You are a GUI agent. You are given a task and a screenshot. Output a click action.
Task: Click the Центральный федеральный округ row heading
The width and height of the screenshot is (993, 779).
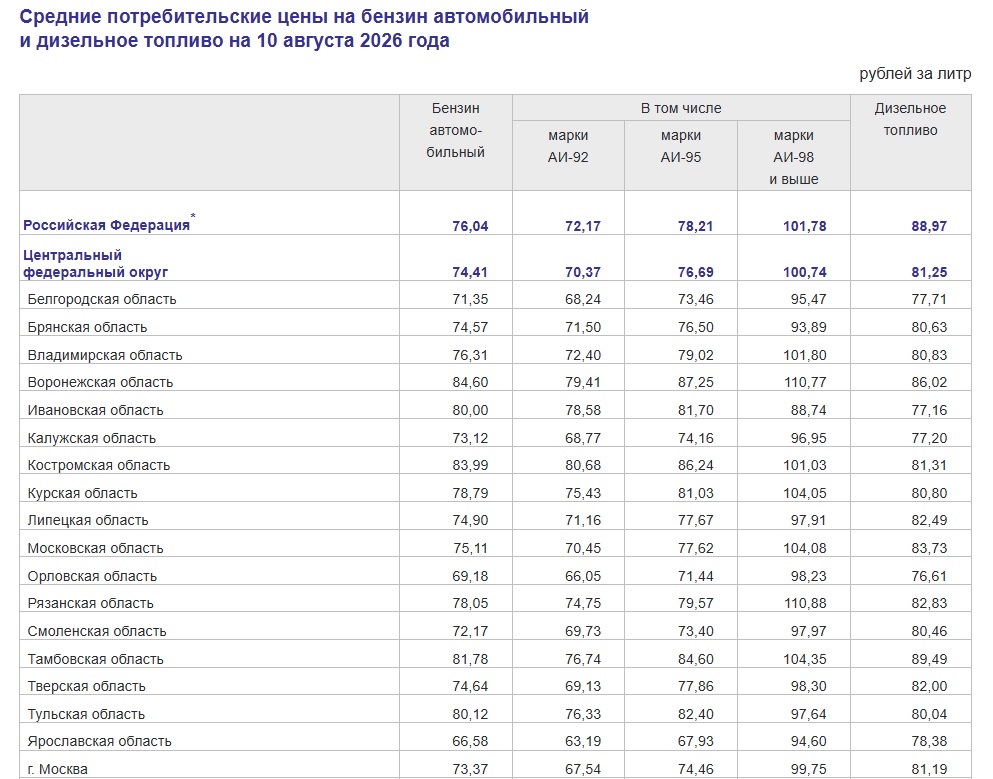96,263
